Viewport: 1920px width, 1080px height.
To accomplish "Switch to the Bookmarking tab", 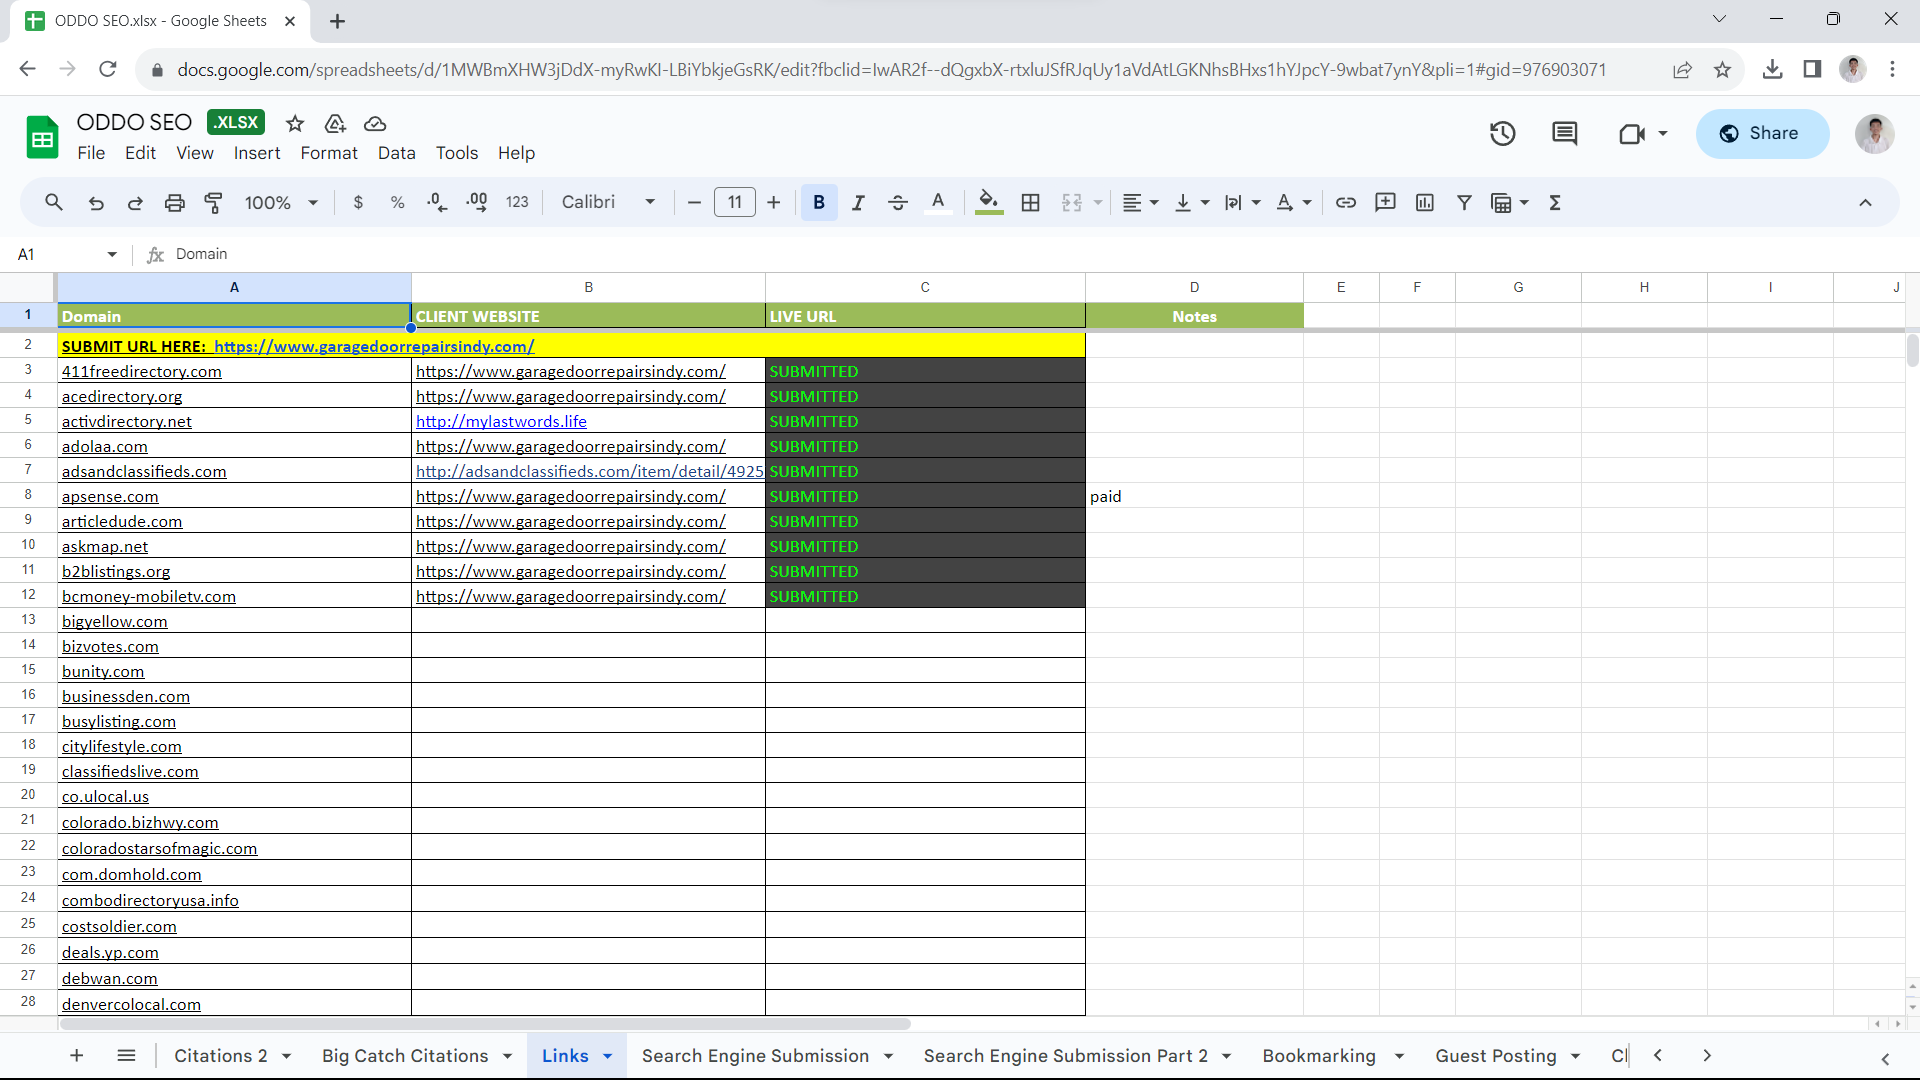I will coord(1319,1056).
